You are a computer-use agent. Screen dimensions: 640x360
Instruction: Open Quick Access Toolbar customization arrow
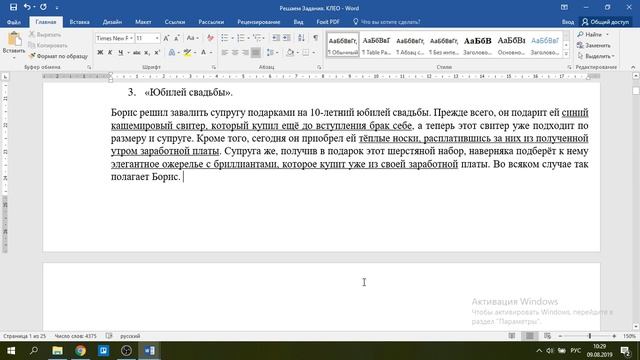(57, 8)
